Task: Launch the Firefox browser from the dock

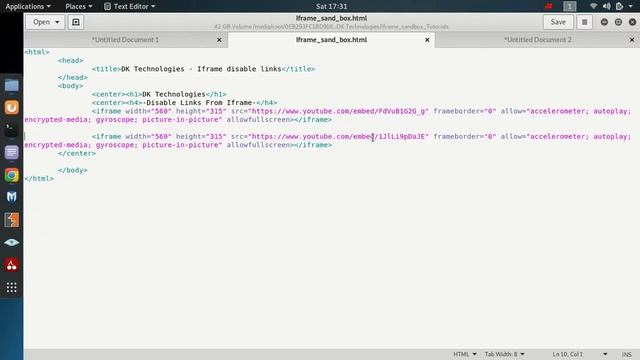Action: coord(11,107)
